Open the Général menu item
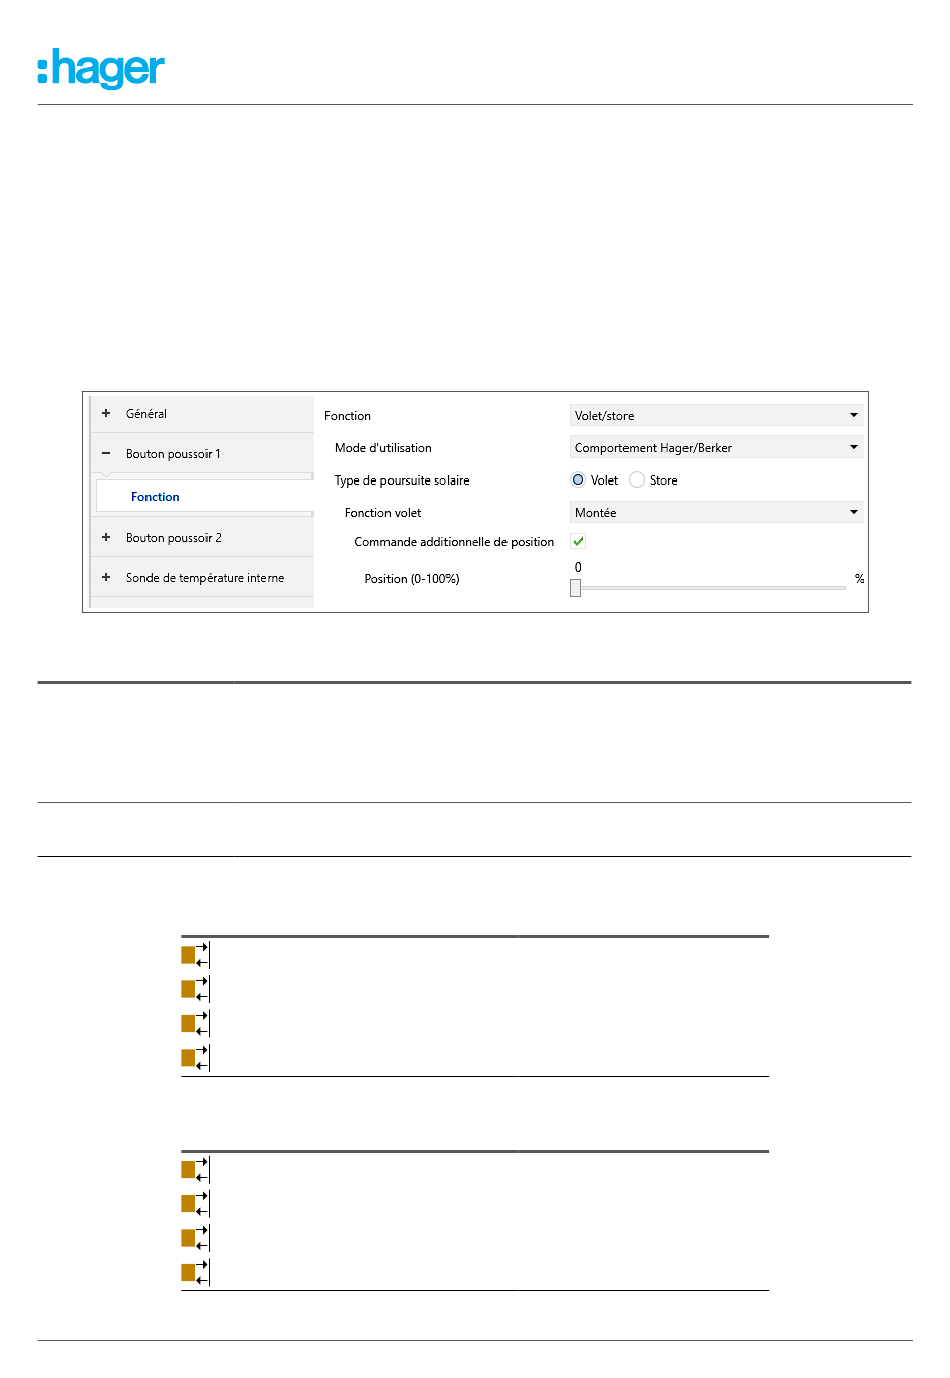 click(146, 413)
